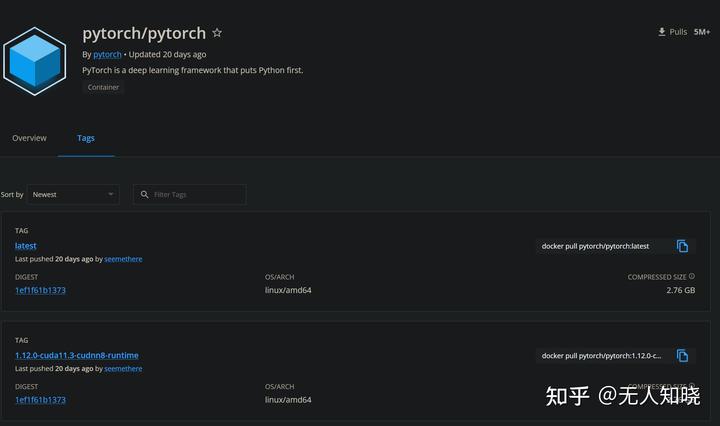720x426 pixels.
Task: Copy docker pull command for 1.12.0 tag
Action: [x=682, y=355]
